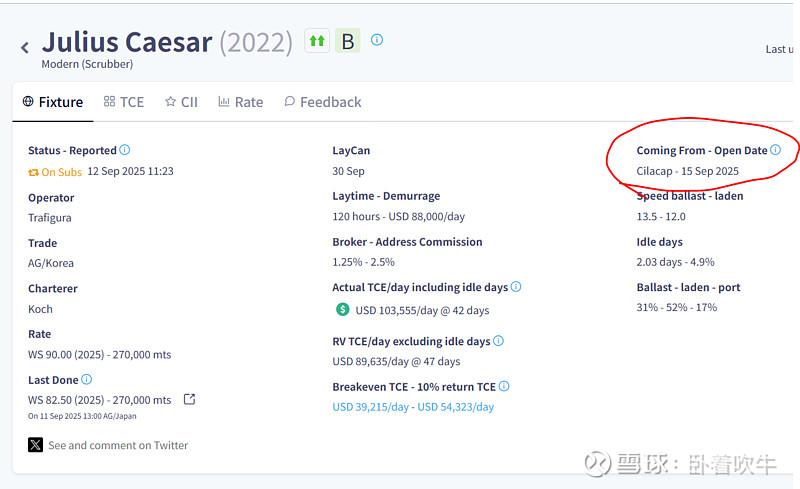This screenshot has height=489, width=800.
Task: Click the On Subs status icon
Action: 34,173
